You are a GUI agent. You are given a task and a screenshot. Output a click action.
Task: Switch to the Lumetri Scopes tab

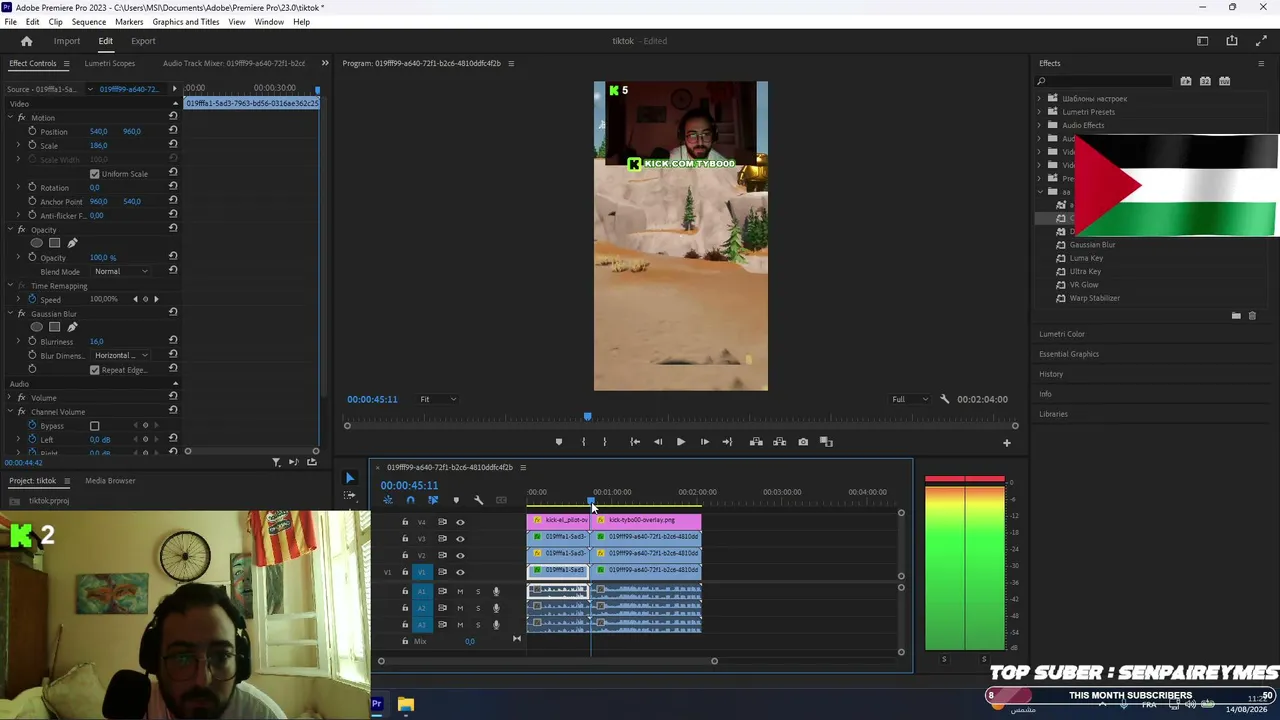tap(110, 63)
